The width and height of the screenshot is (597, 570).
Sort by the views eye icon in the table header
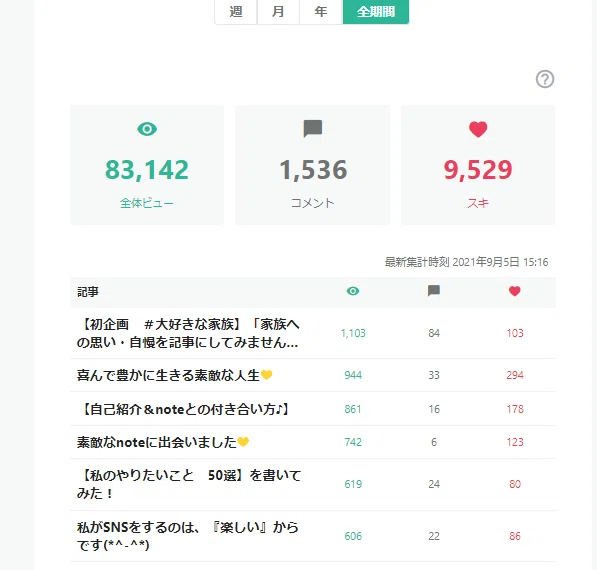353,291
